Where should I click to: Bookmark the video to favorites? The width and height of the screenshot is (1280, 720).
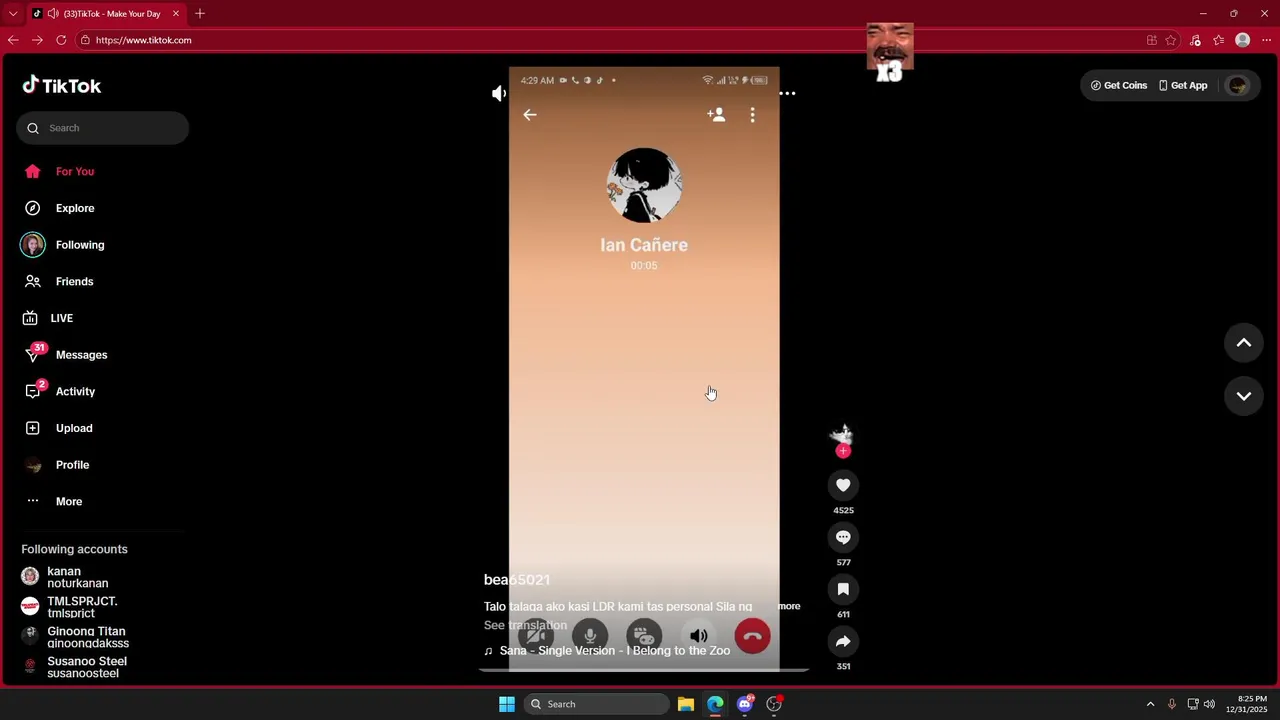click(843, 589)
